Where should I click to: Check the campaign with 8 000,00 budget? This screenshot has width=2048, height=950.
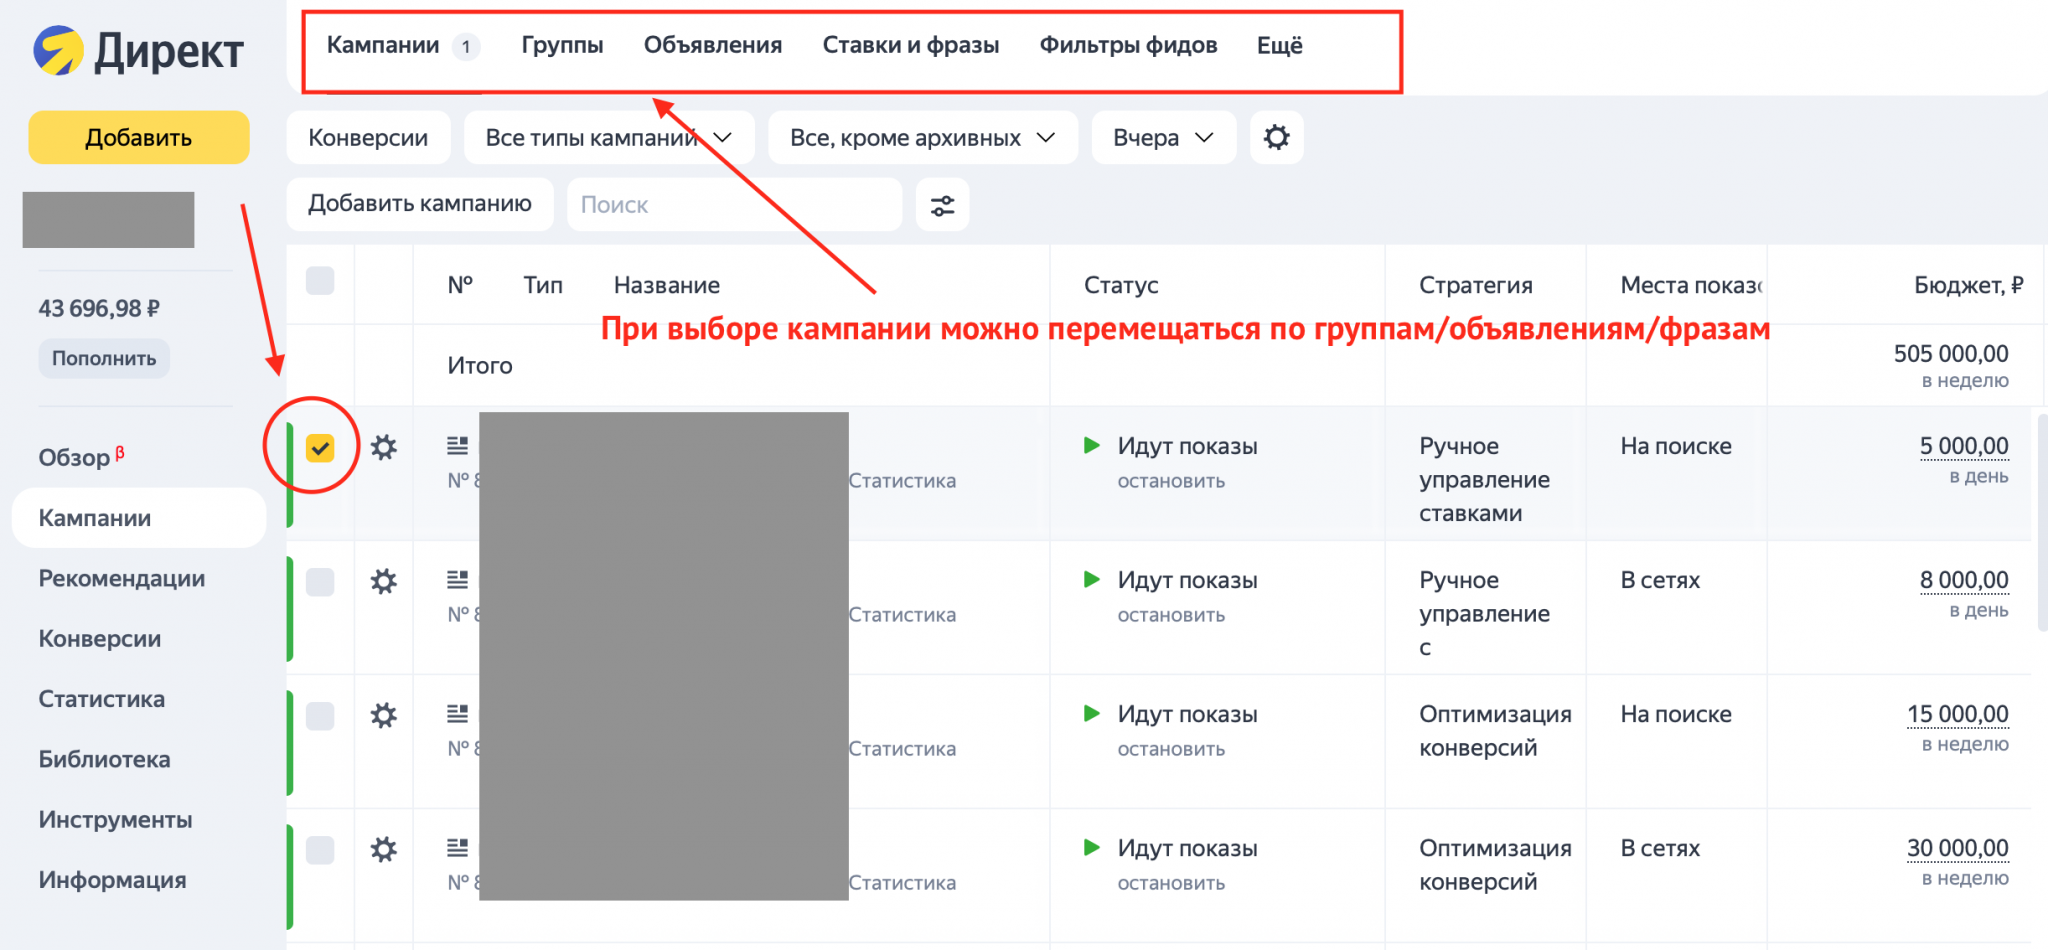[320, 582]
